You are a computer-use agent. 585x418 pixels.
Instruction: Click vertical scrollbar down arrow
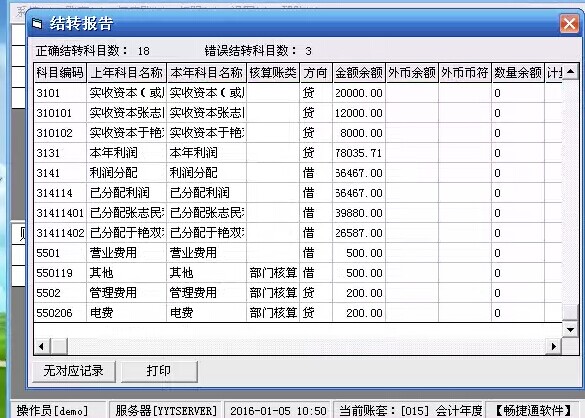[570, 330]
